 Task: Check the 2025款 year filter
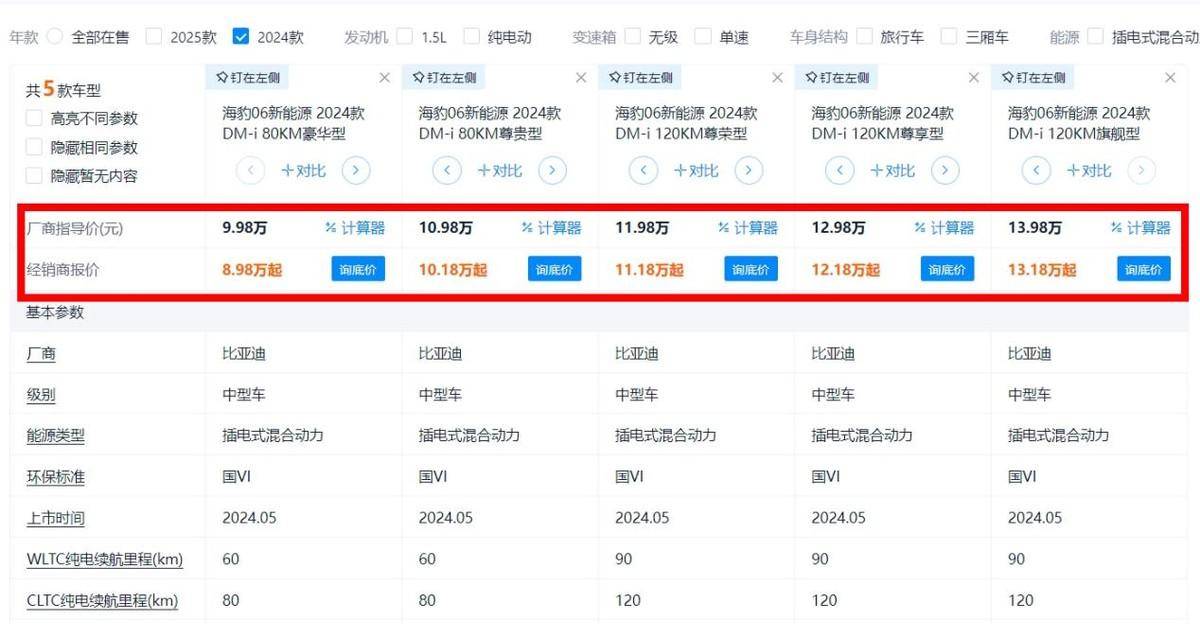(153, 37)
